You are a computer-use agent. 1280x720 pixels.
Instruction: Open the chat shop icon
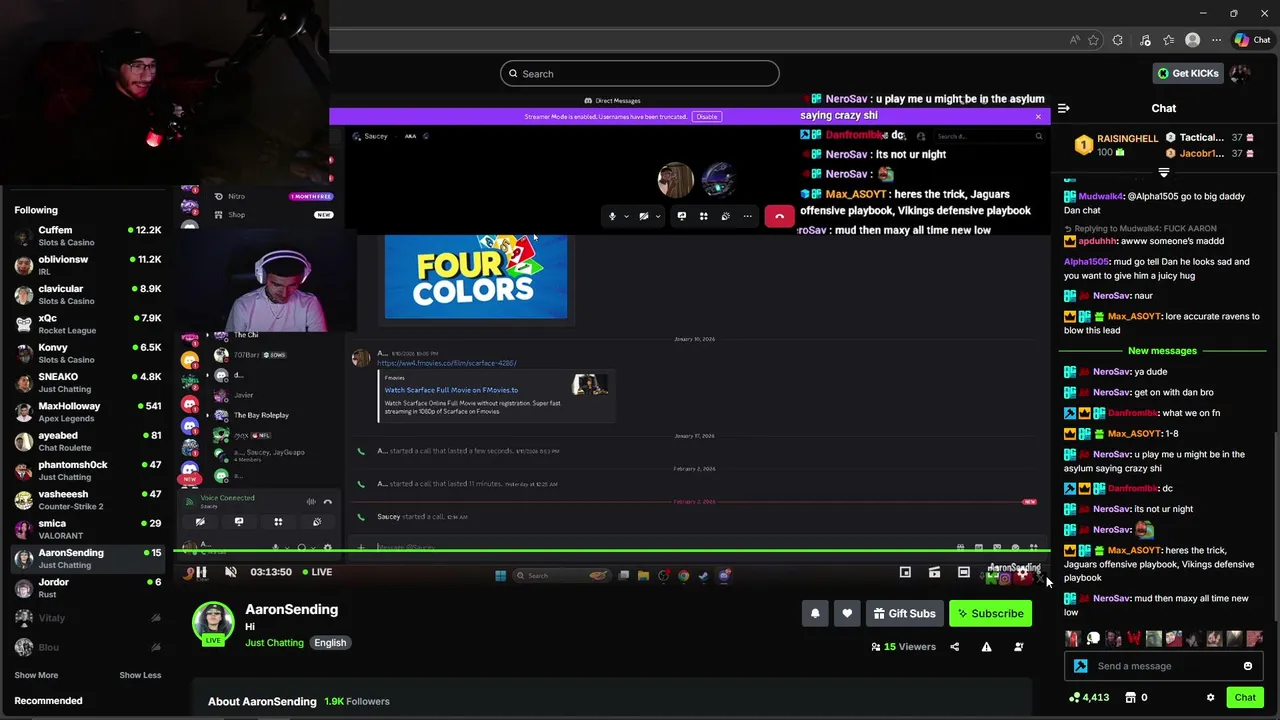pos(1130,698)
